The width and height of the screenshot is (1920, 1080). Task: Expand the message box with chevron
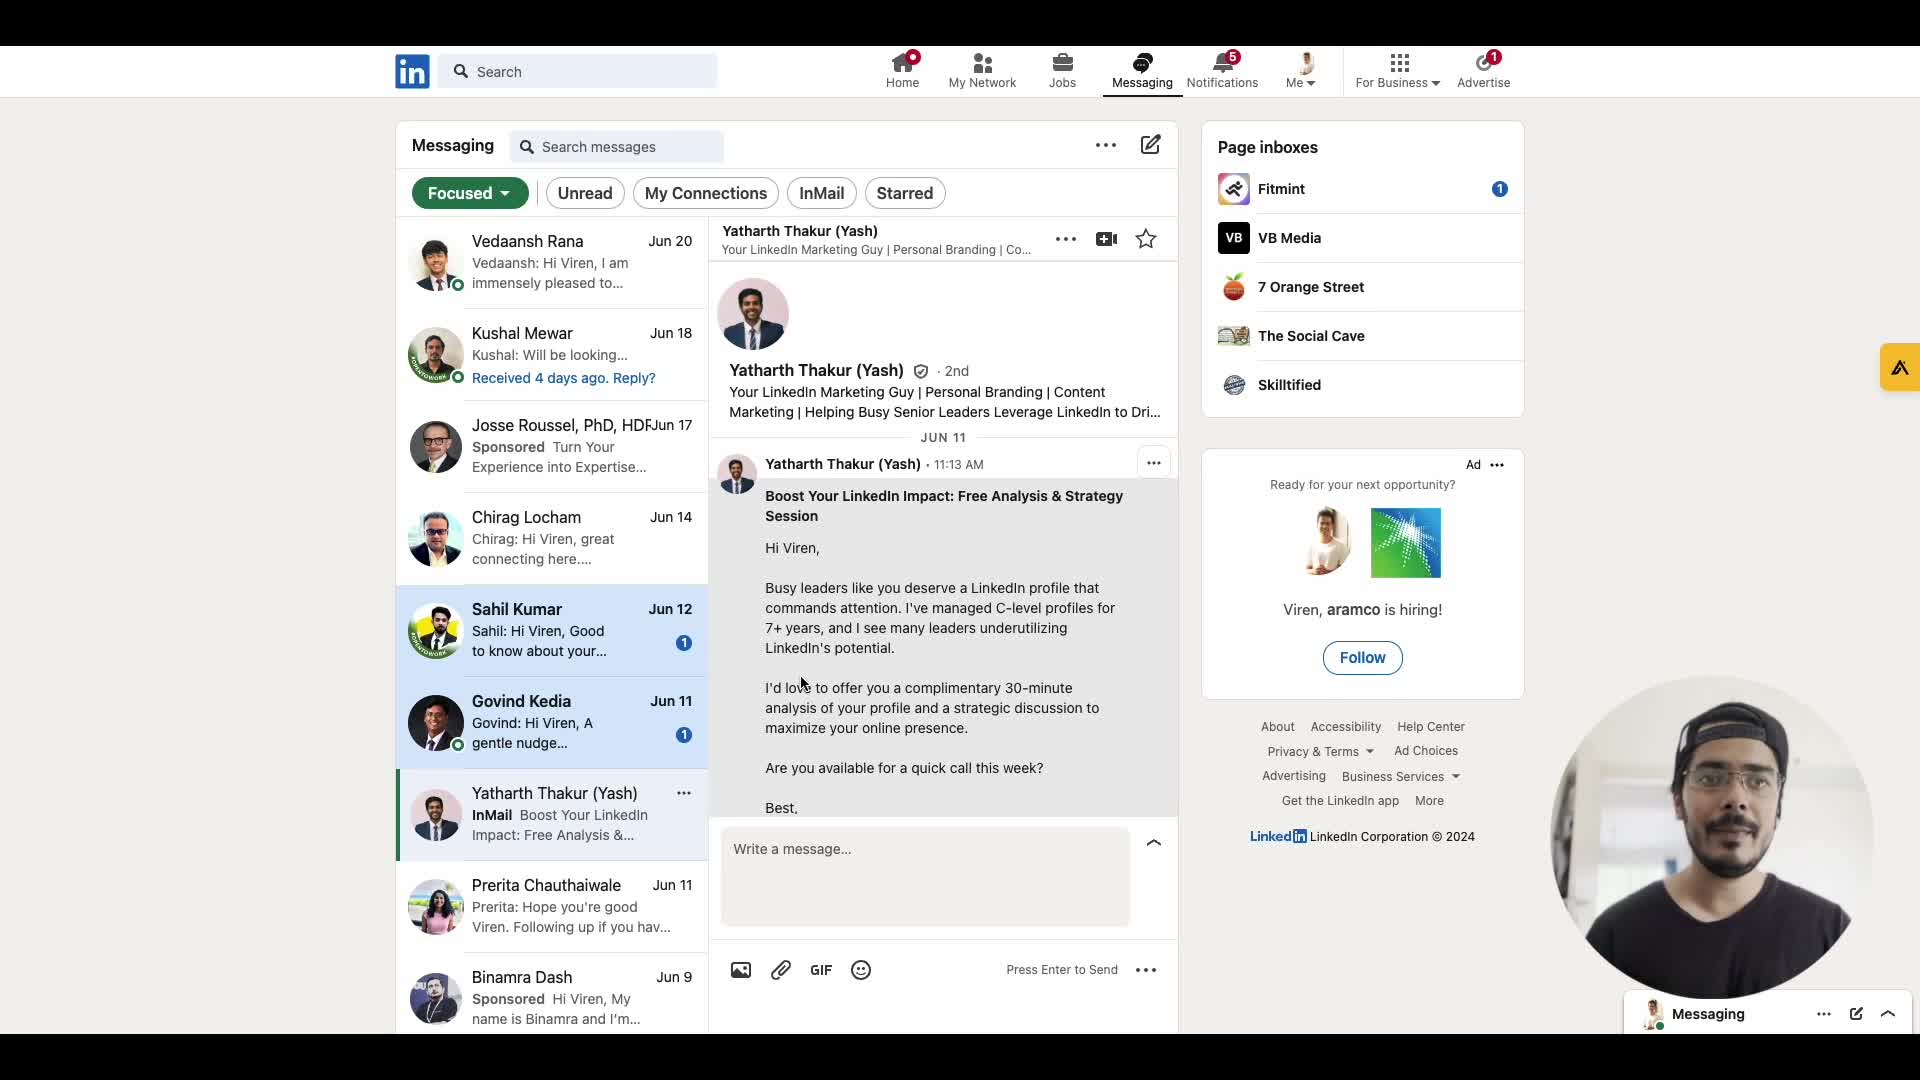(1153, 843)
